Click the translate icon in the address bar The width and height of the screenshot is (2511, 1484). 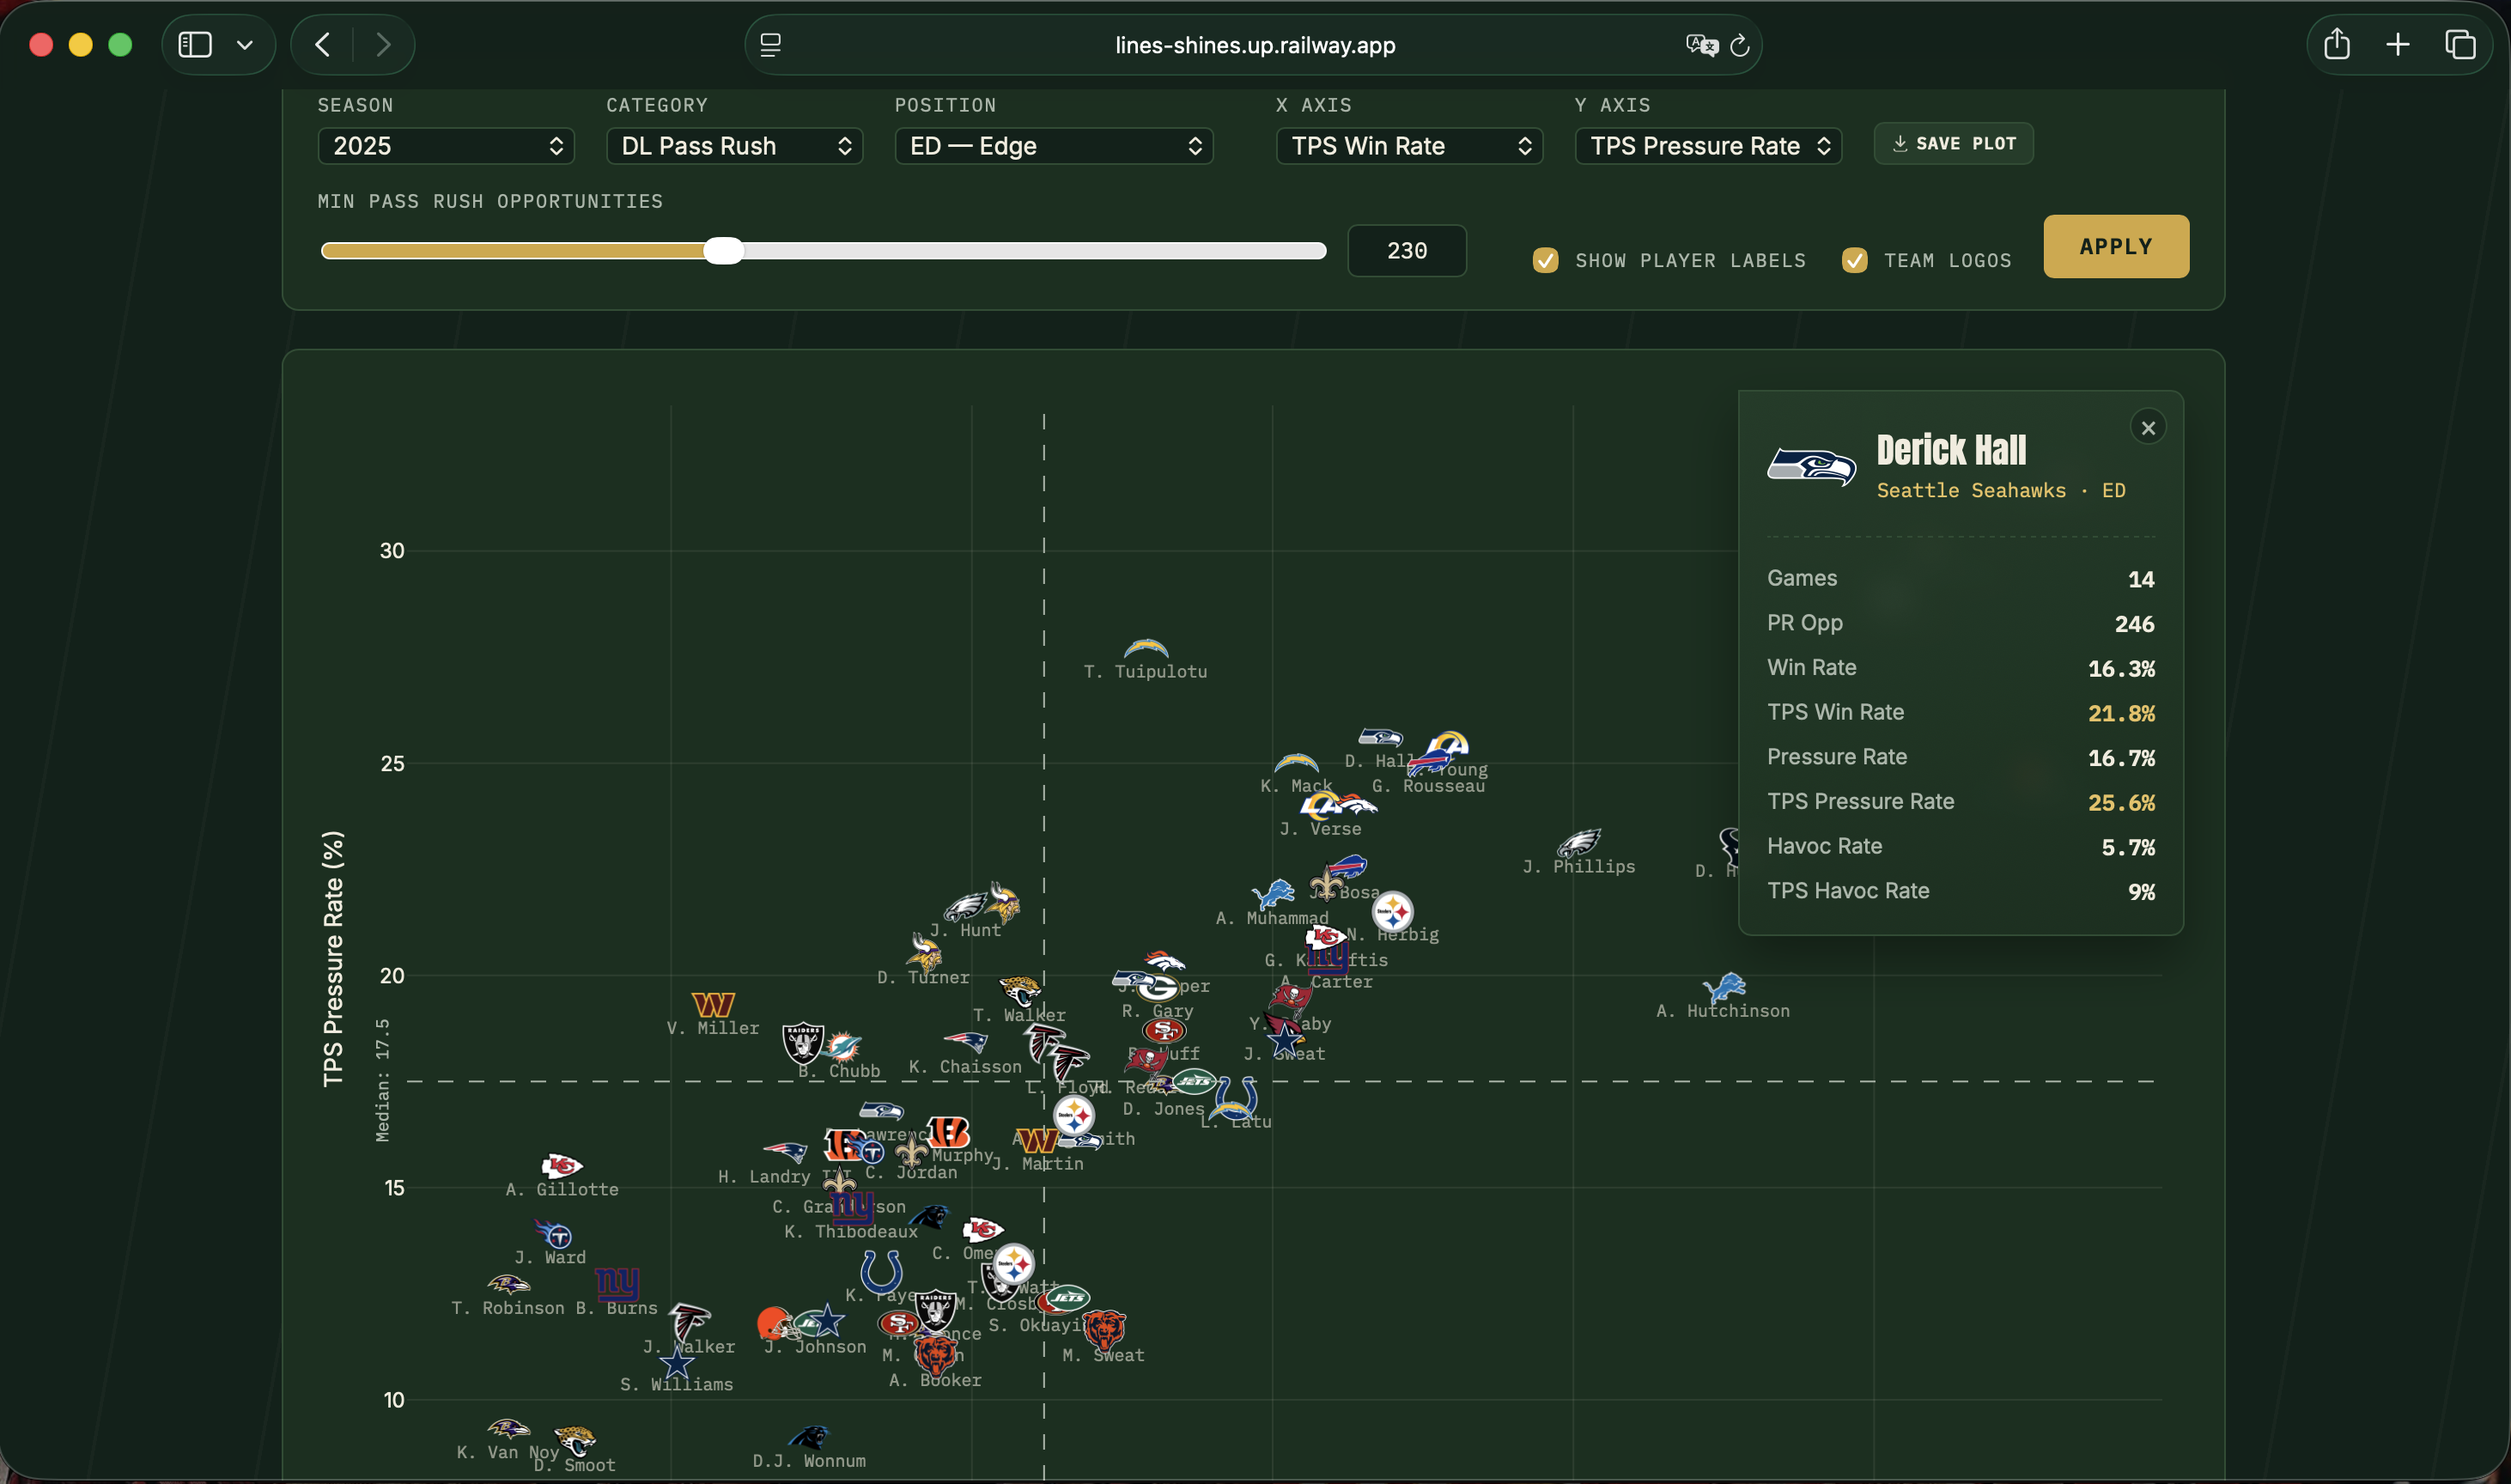pyautogui.click(x=1701, y=45)
